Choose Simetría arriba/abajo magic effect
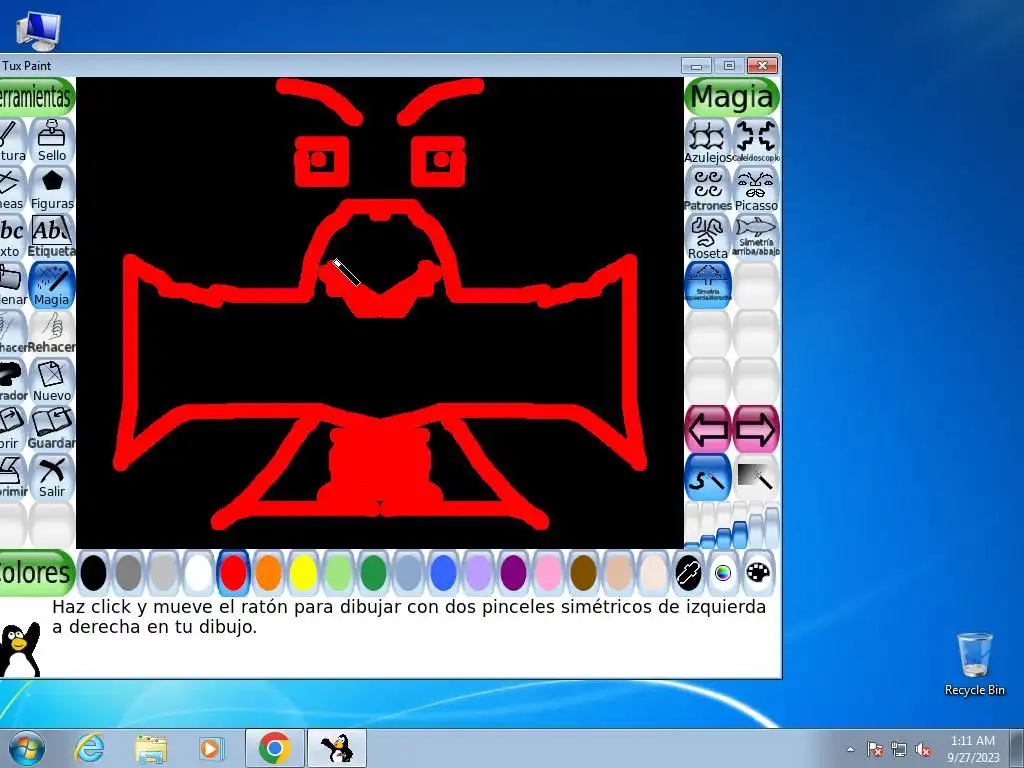Screen dimensions: 1024x768 pyautogui.click(x=756, y=237)
